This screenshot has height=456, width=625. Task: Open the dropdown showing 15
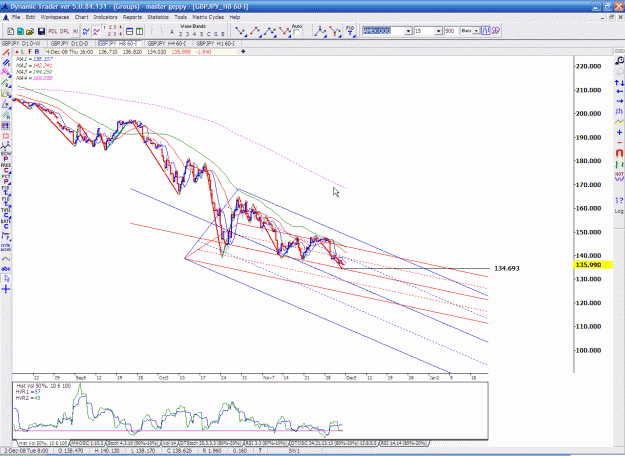click(x=438, y=31)
